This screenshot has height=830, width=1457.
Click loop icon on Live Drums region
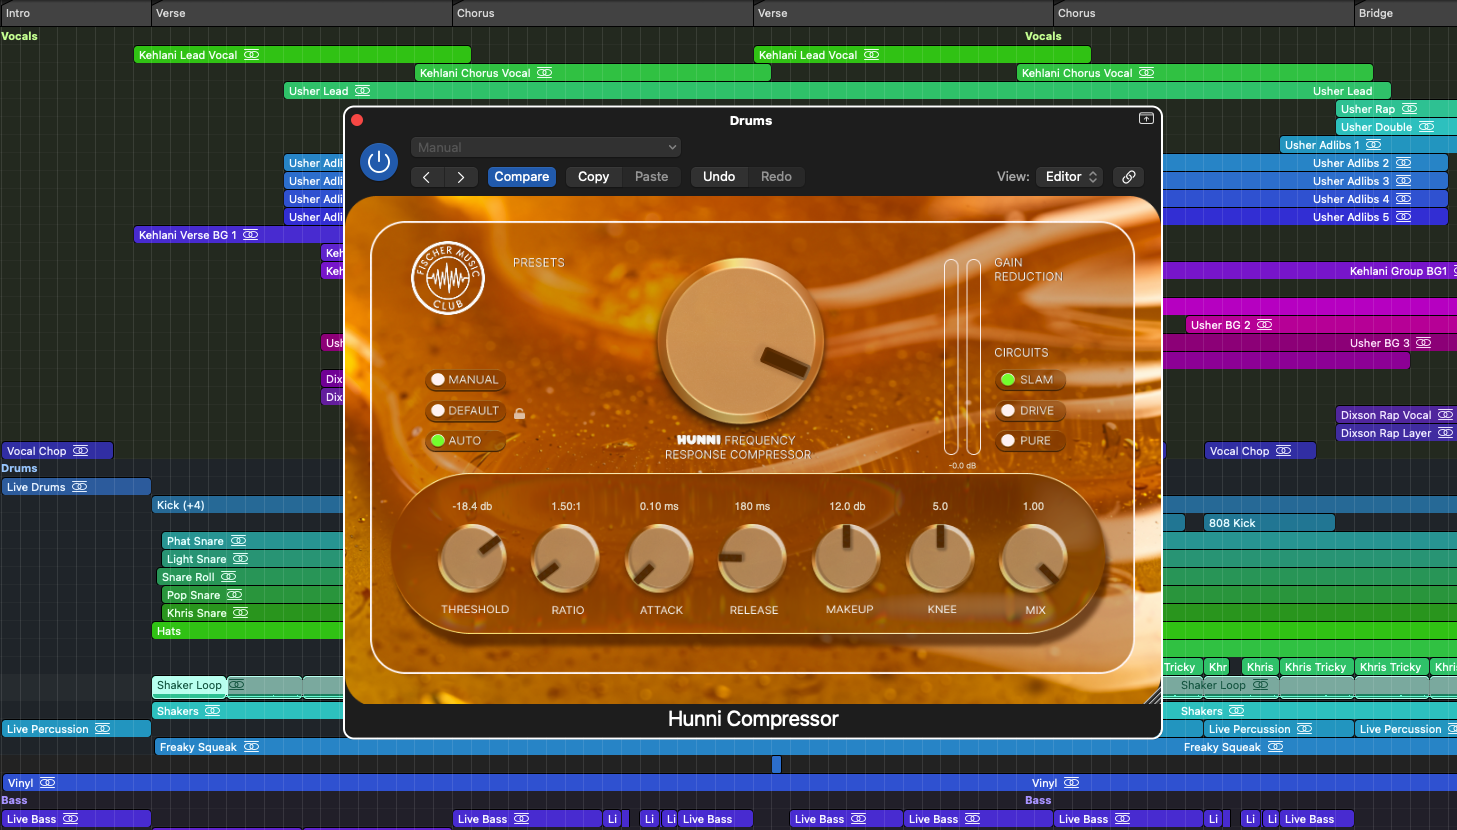(79, 487)
